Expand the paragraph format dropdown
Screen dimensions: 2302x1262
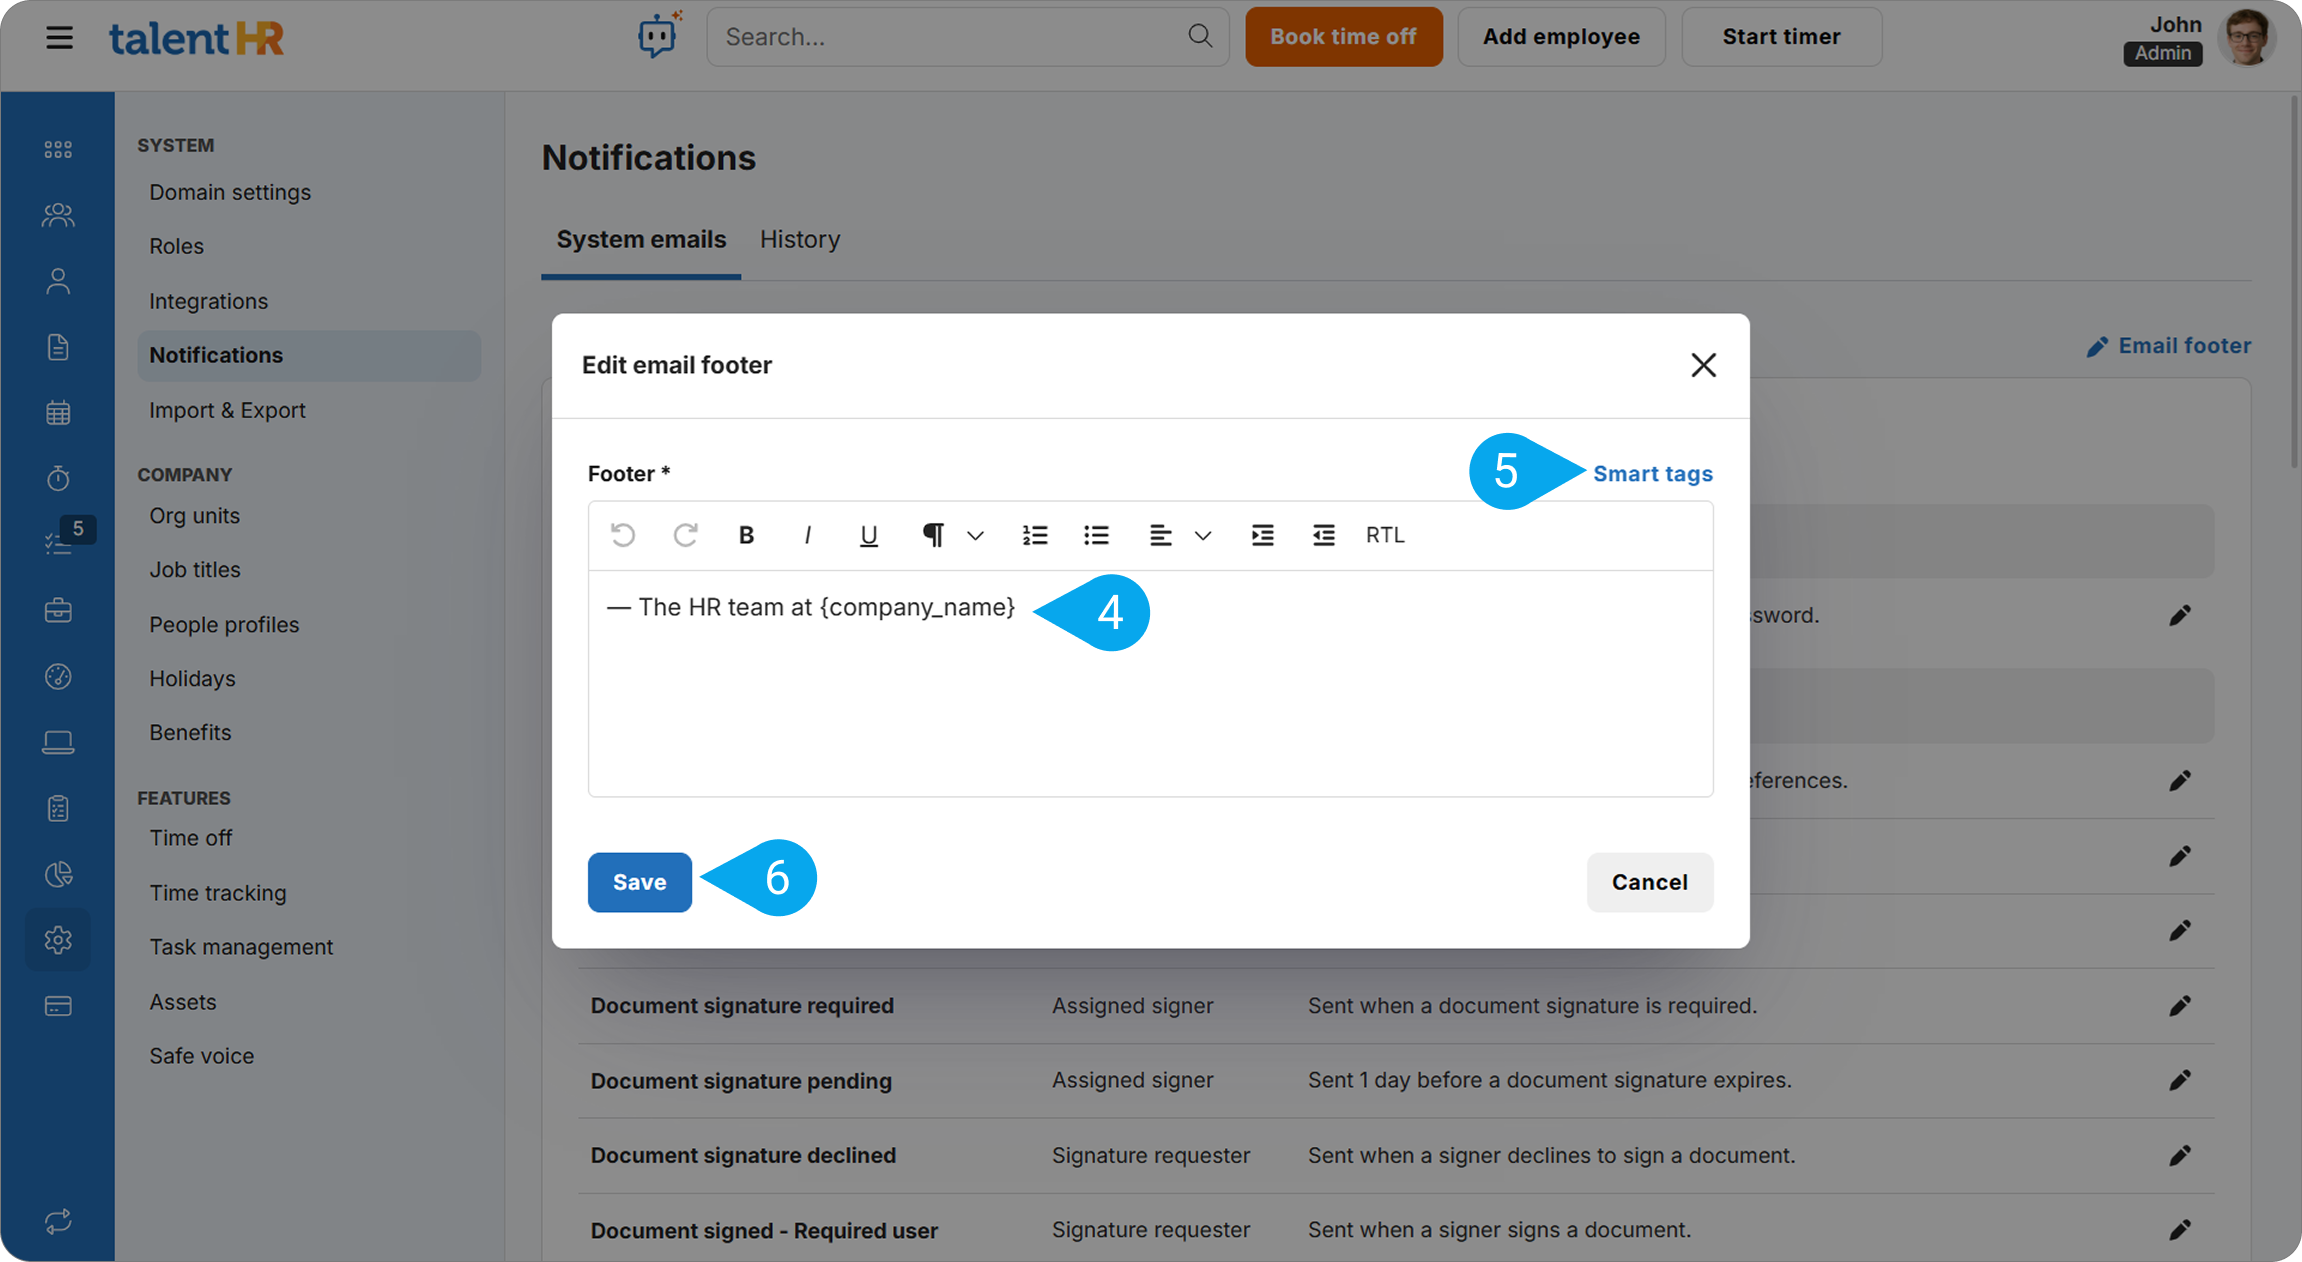975,535
